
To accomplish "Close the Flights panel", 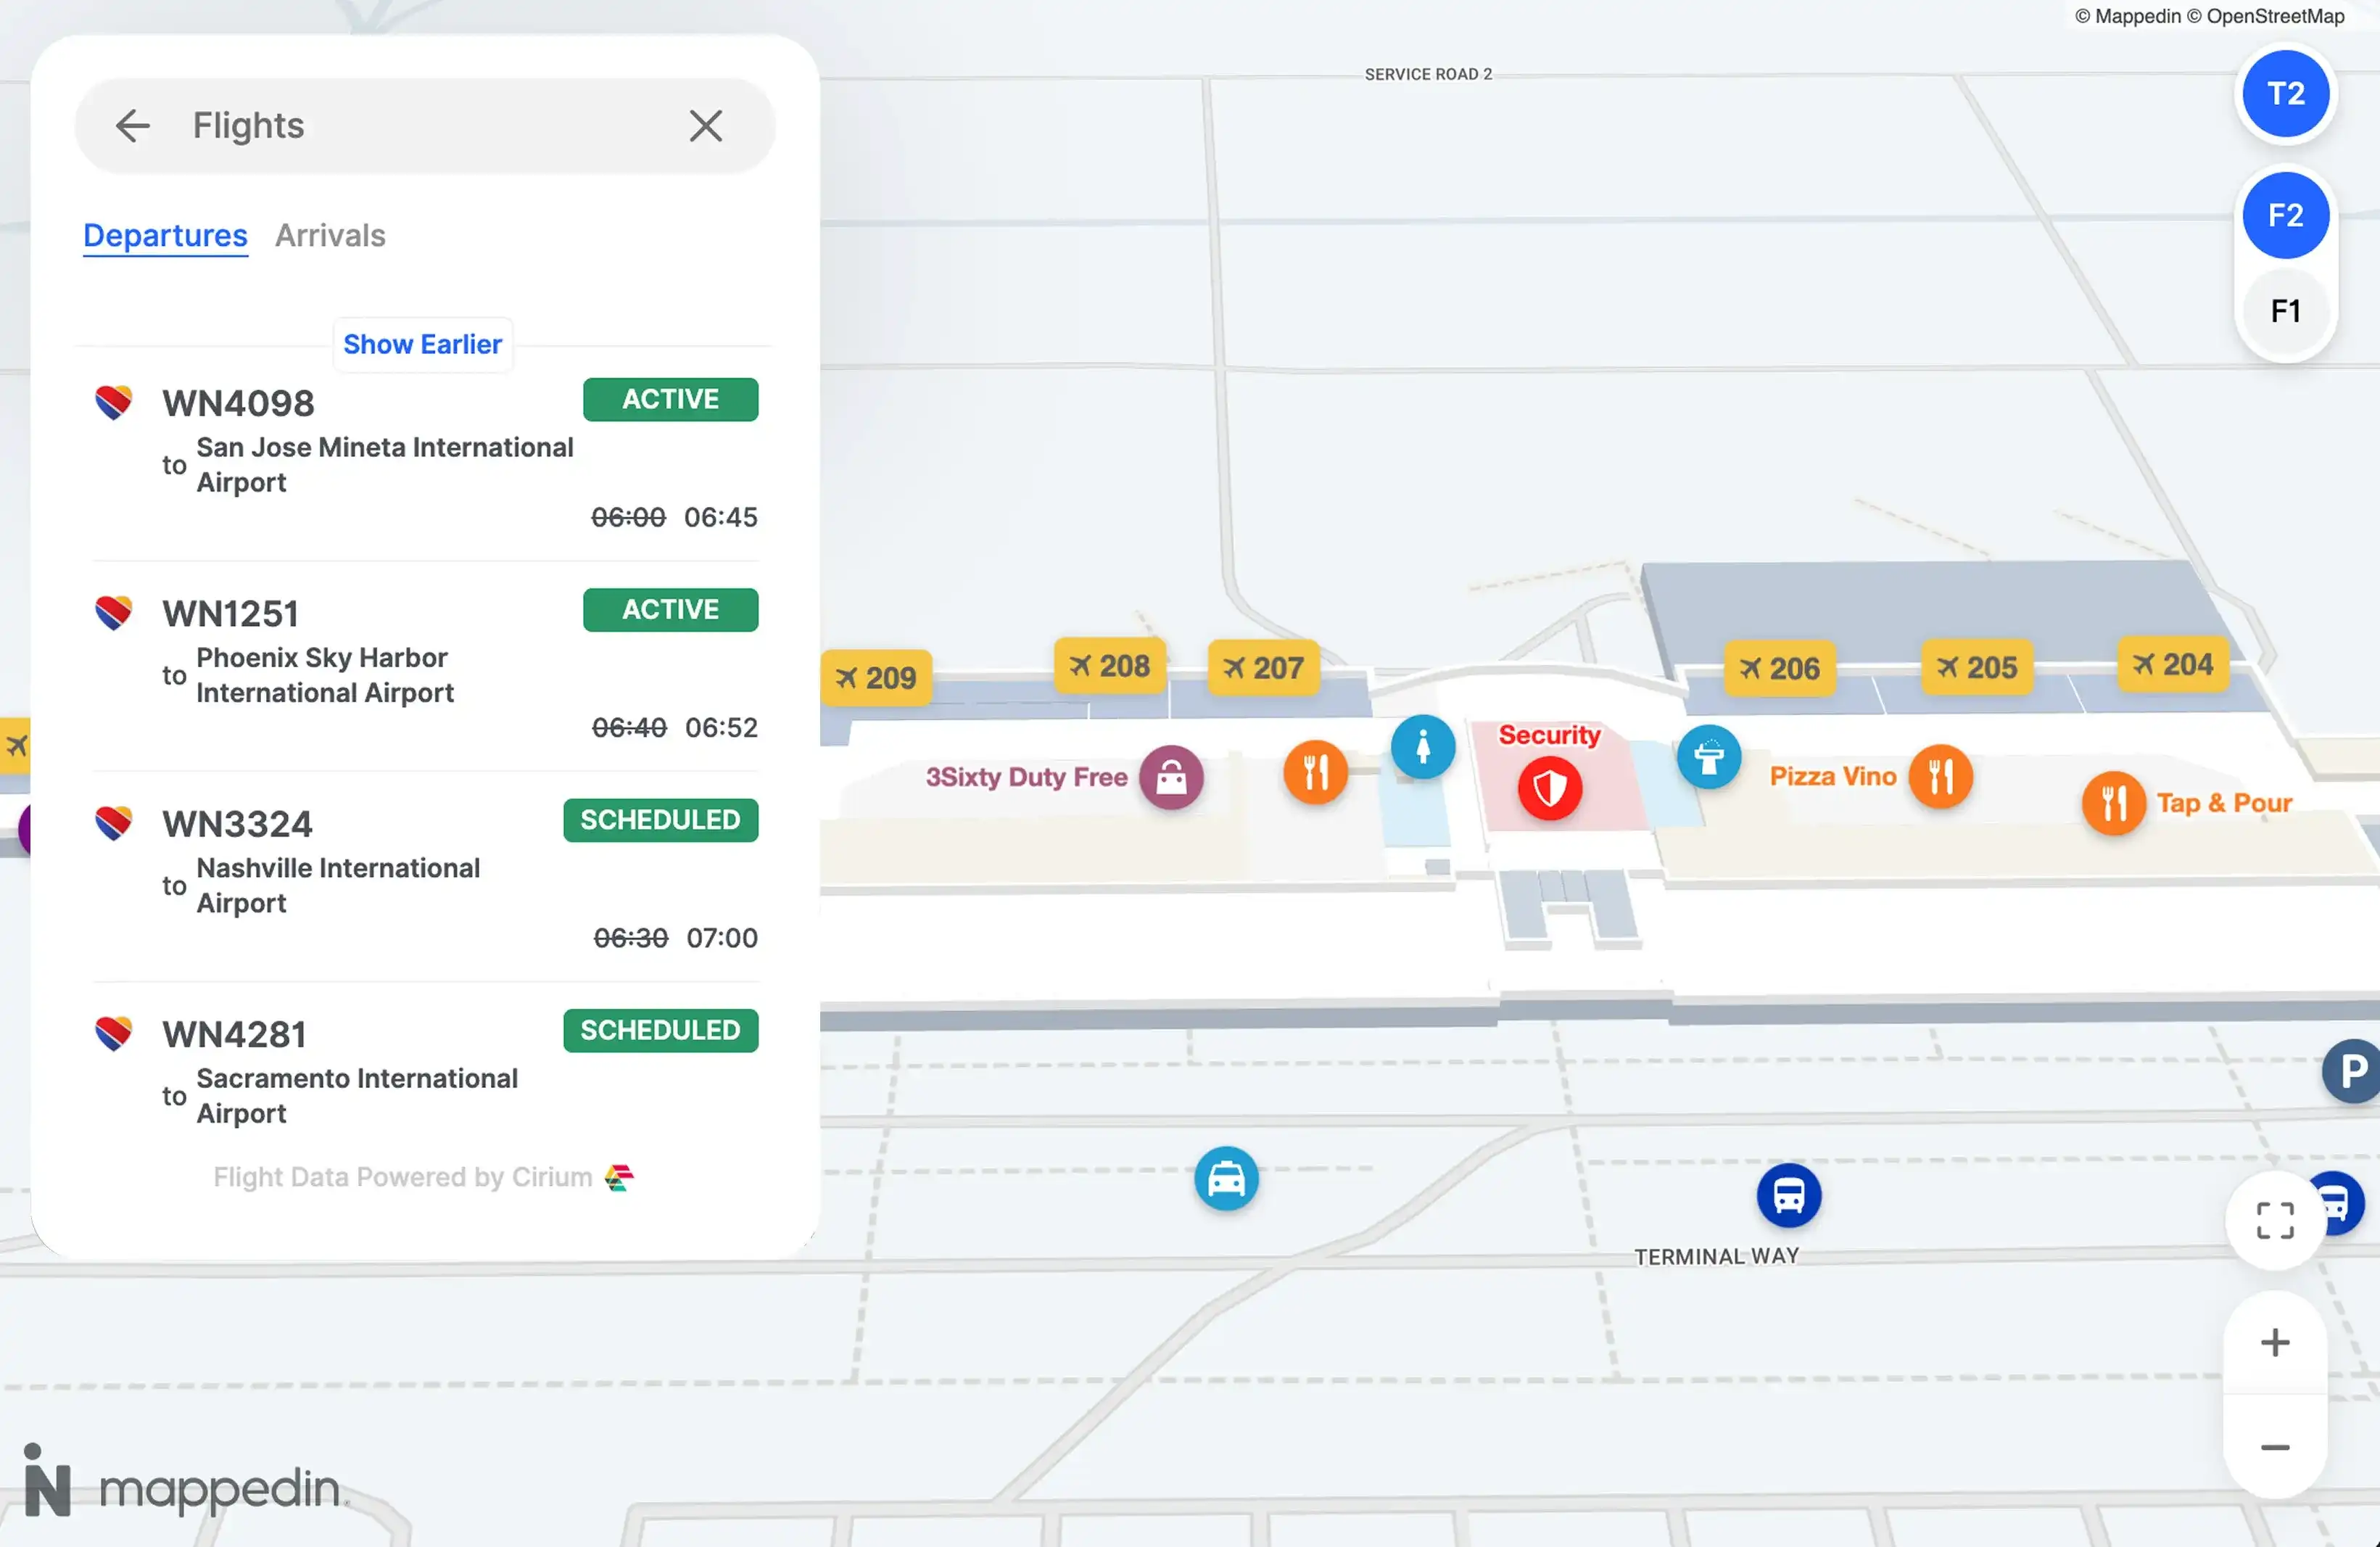I will pyautogui.click(x=706, y=125).
